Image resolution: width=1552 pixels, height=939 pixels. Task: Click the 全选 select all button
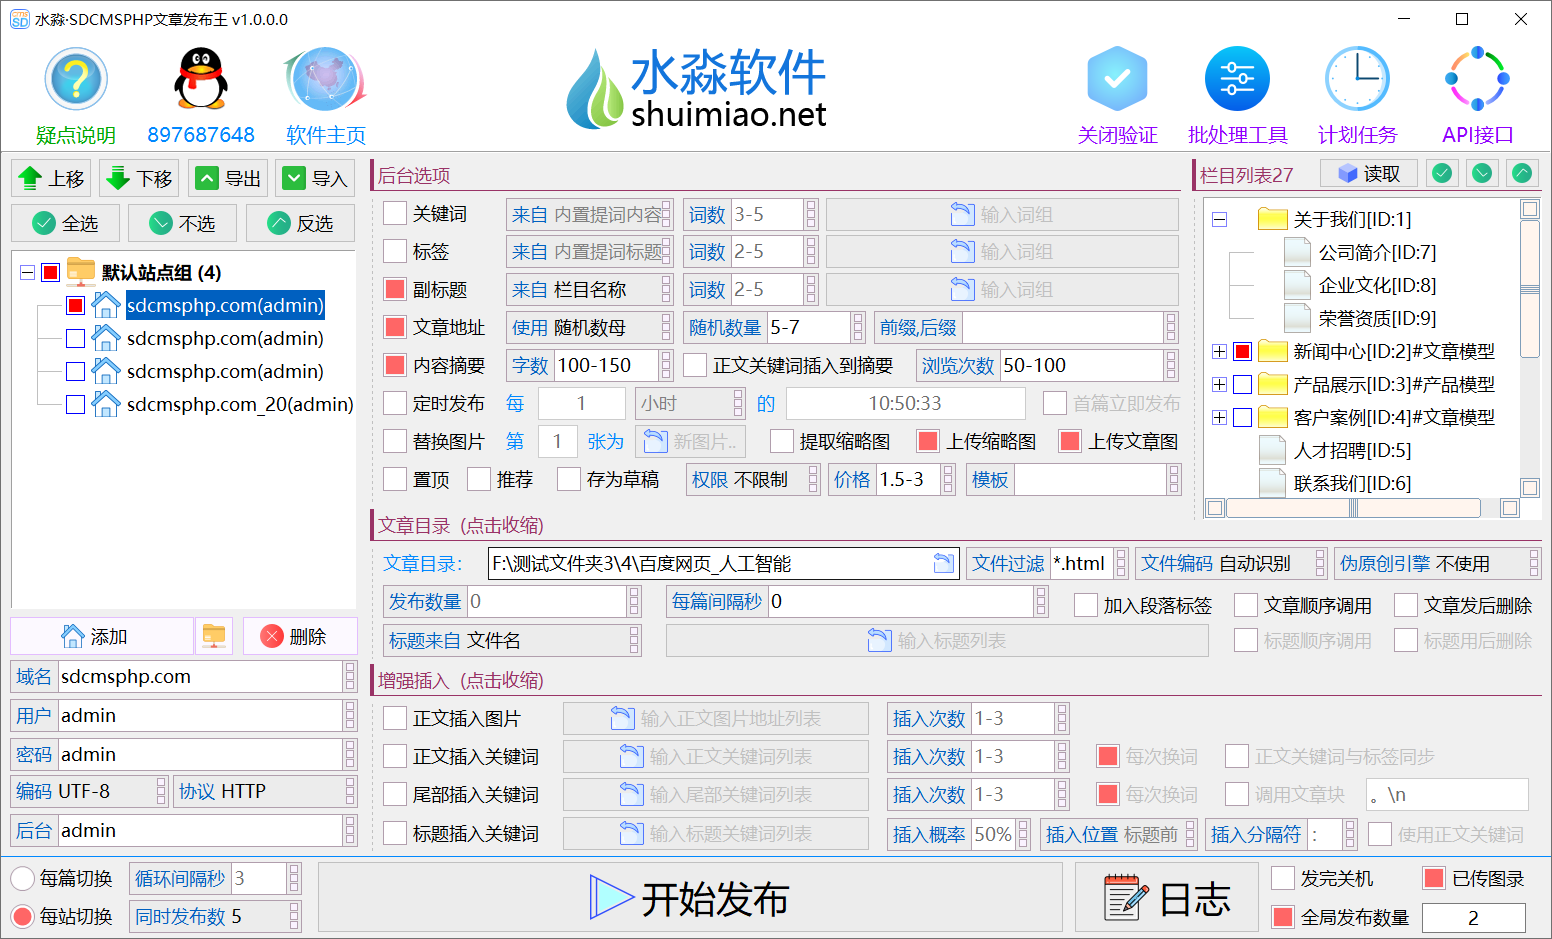pos(66,223)
